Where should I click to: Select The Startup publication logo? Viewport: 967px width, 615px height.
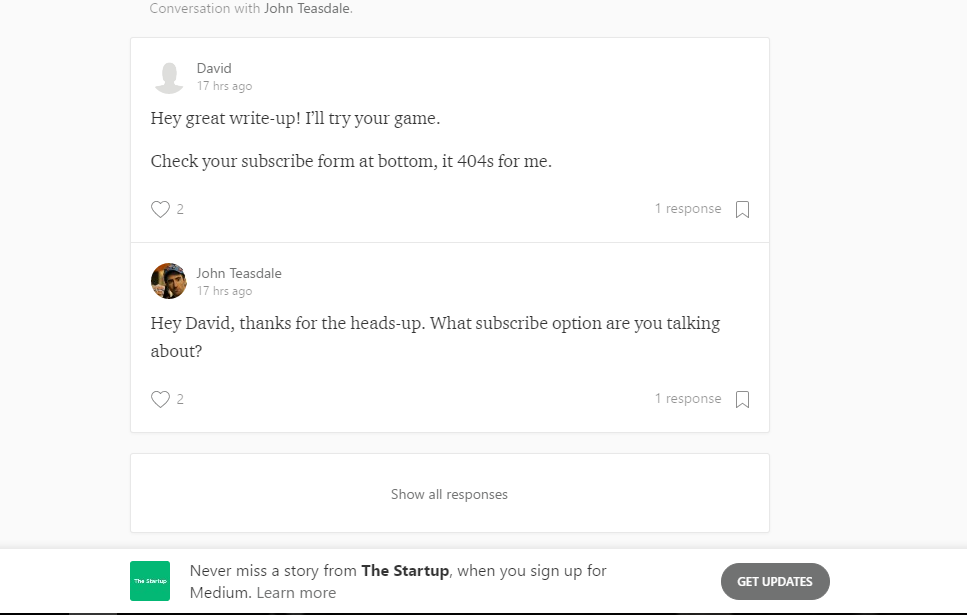tap(149, 581)
